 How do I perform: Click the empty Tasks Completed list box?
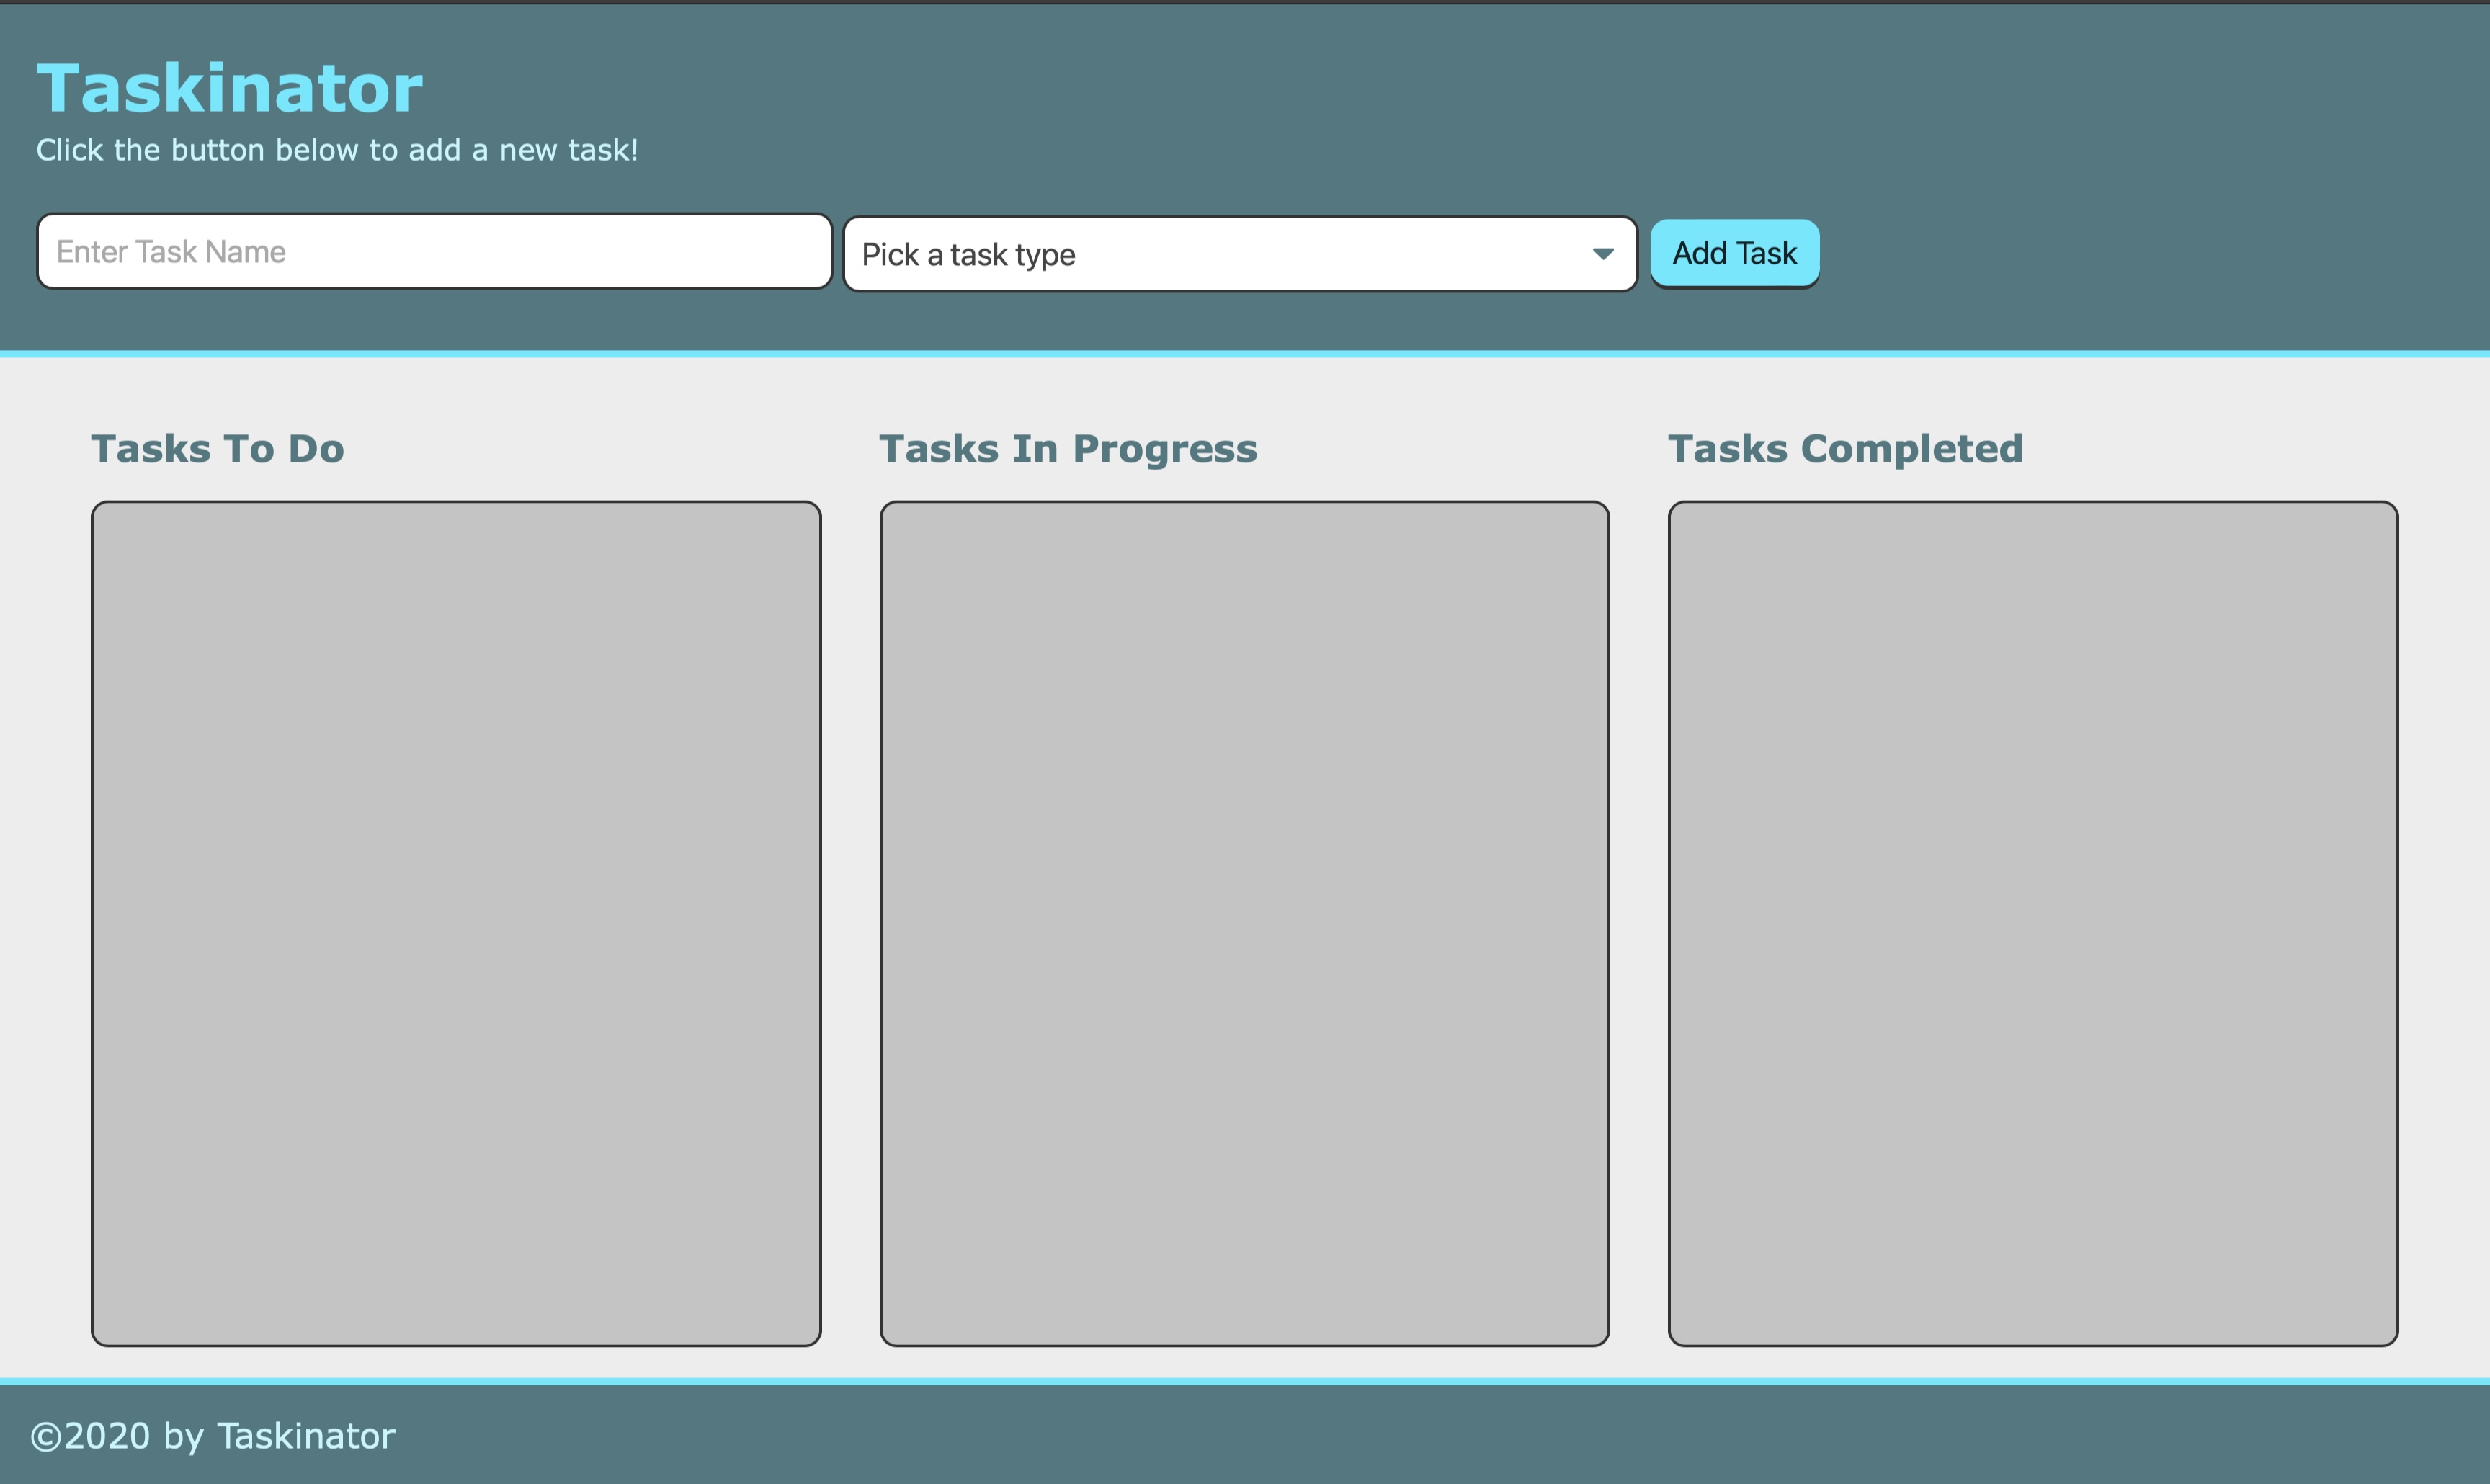pos(2033,923)
